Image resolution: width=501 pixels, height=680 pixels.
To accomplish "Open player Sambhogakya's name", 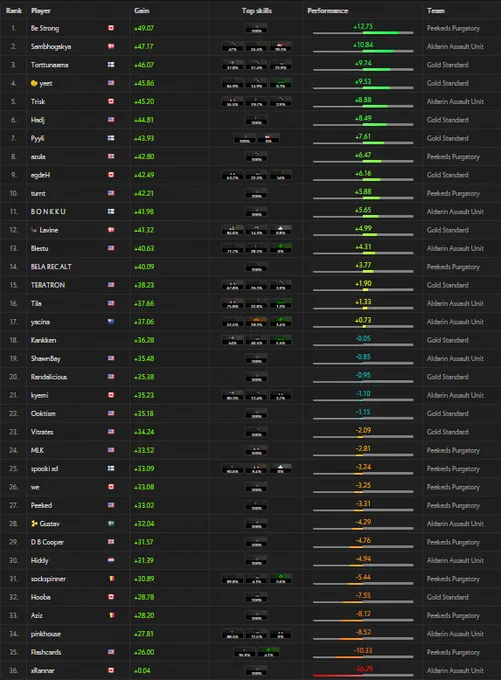I will pyautogui.click(x=51, y=46).
